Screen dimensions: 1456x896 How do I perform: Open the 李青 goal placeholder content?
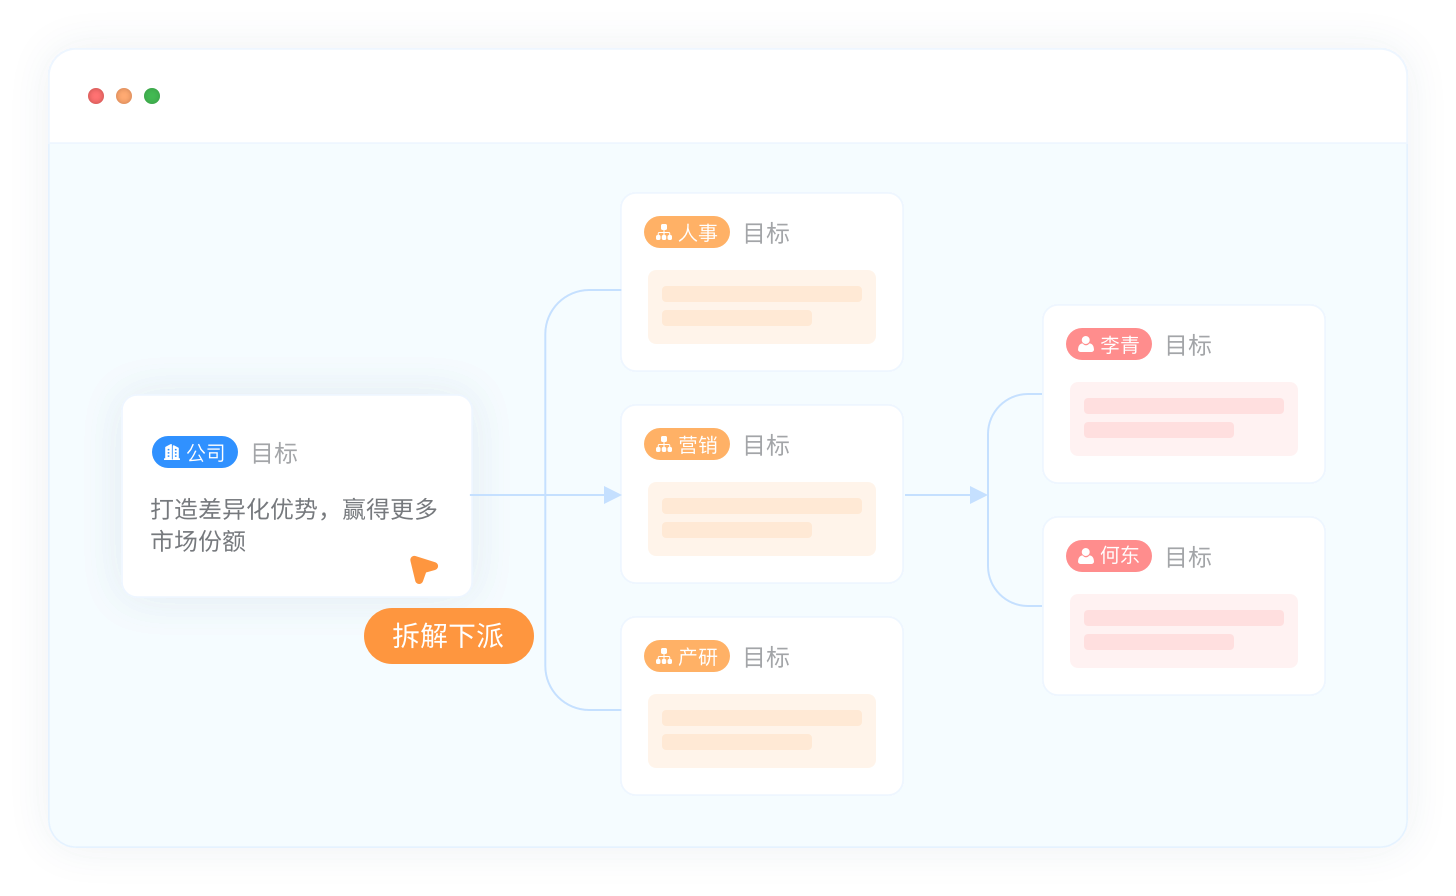tap(1184, 419)
